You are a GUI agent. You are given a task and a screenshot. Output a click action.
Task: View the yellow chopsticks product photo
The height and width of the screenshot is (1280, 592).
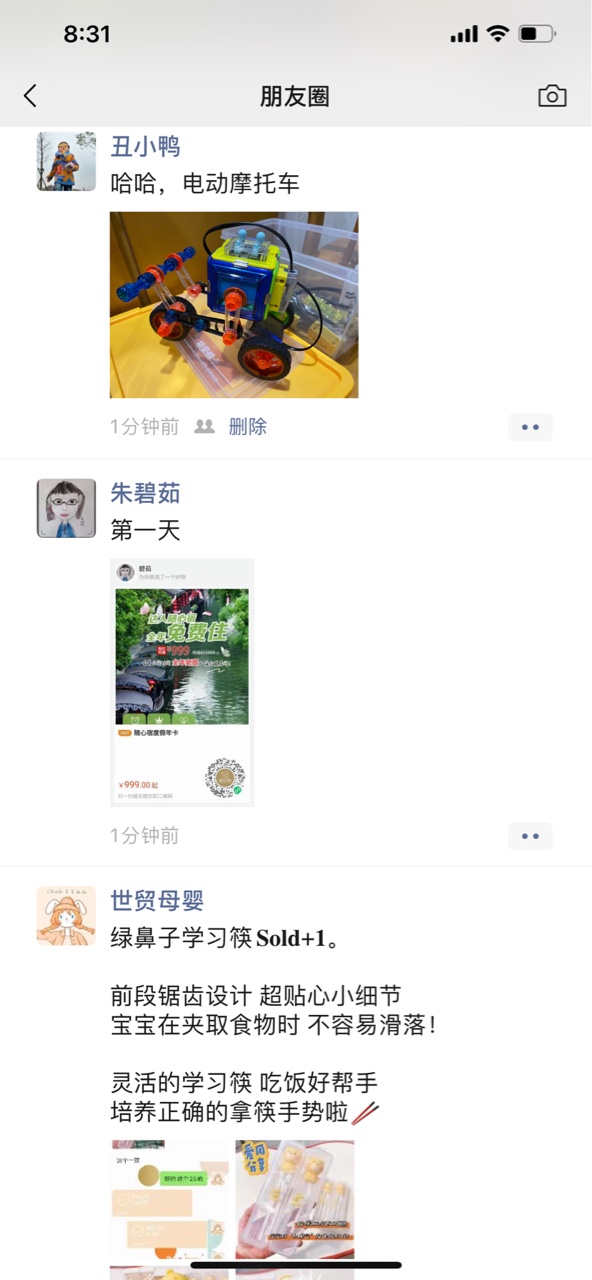point(295,1200)
